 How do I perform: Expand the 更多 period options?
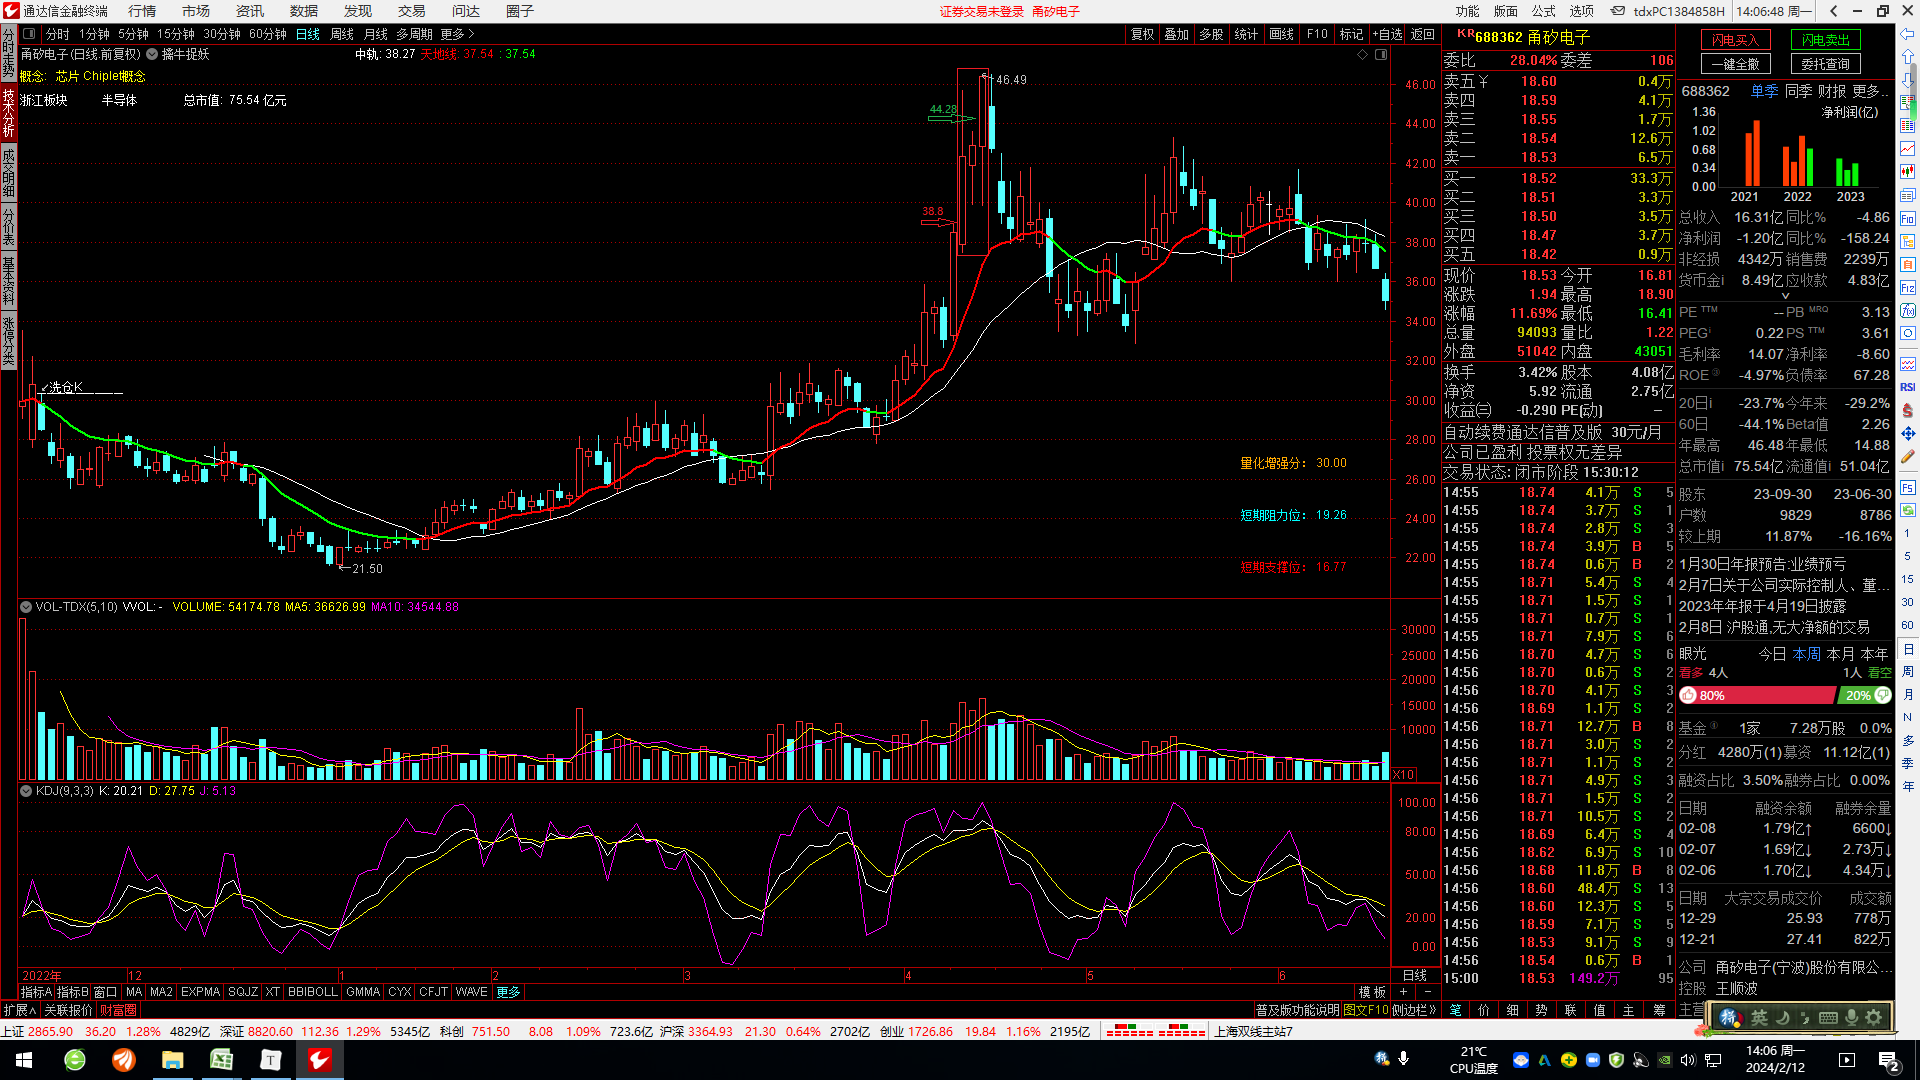point(457,34)
